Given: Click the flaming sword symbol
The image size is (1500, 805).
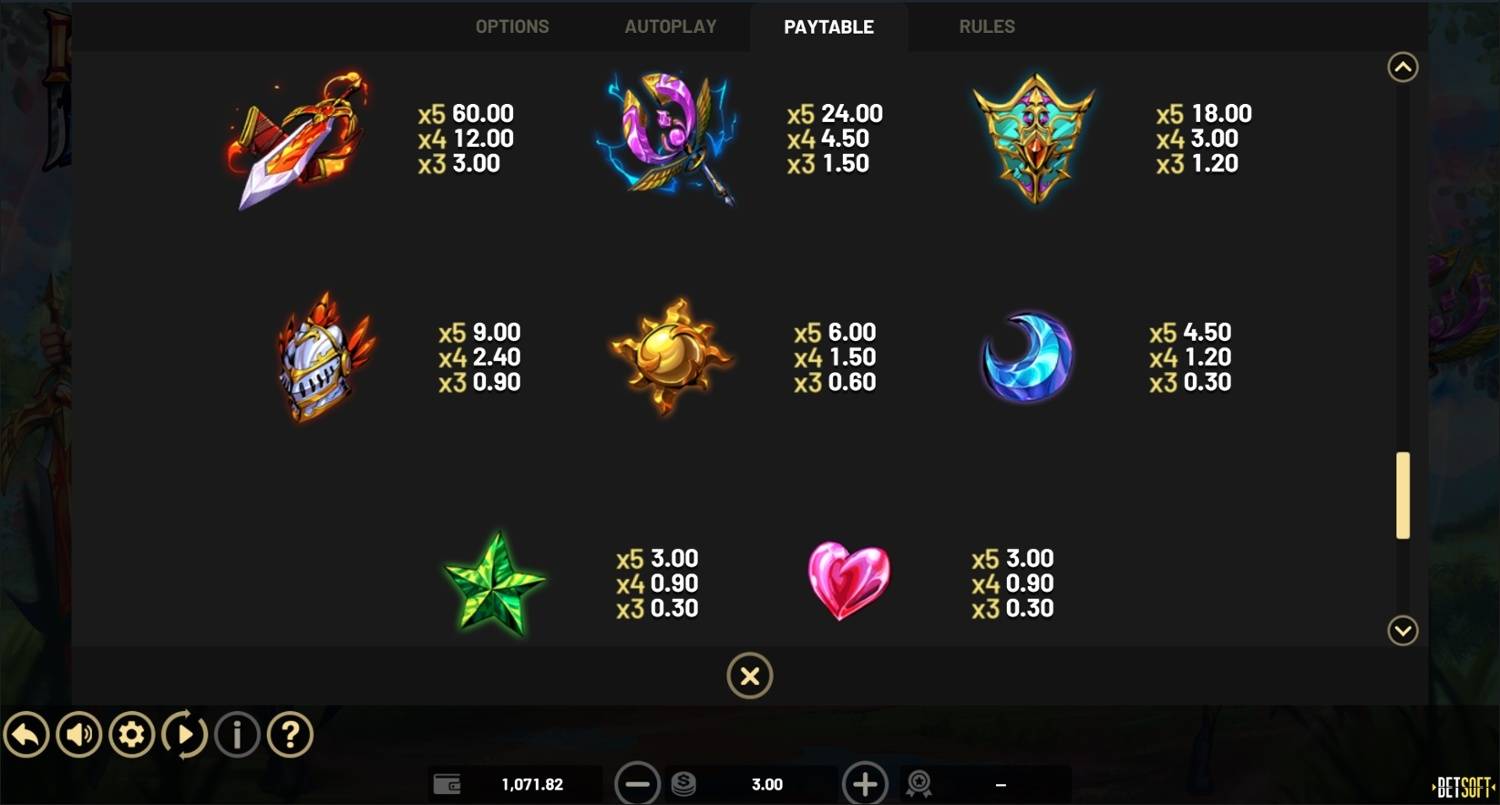Looking at the screenshot, I should (296, 139).
